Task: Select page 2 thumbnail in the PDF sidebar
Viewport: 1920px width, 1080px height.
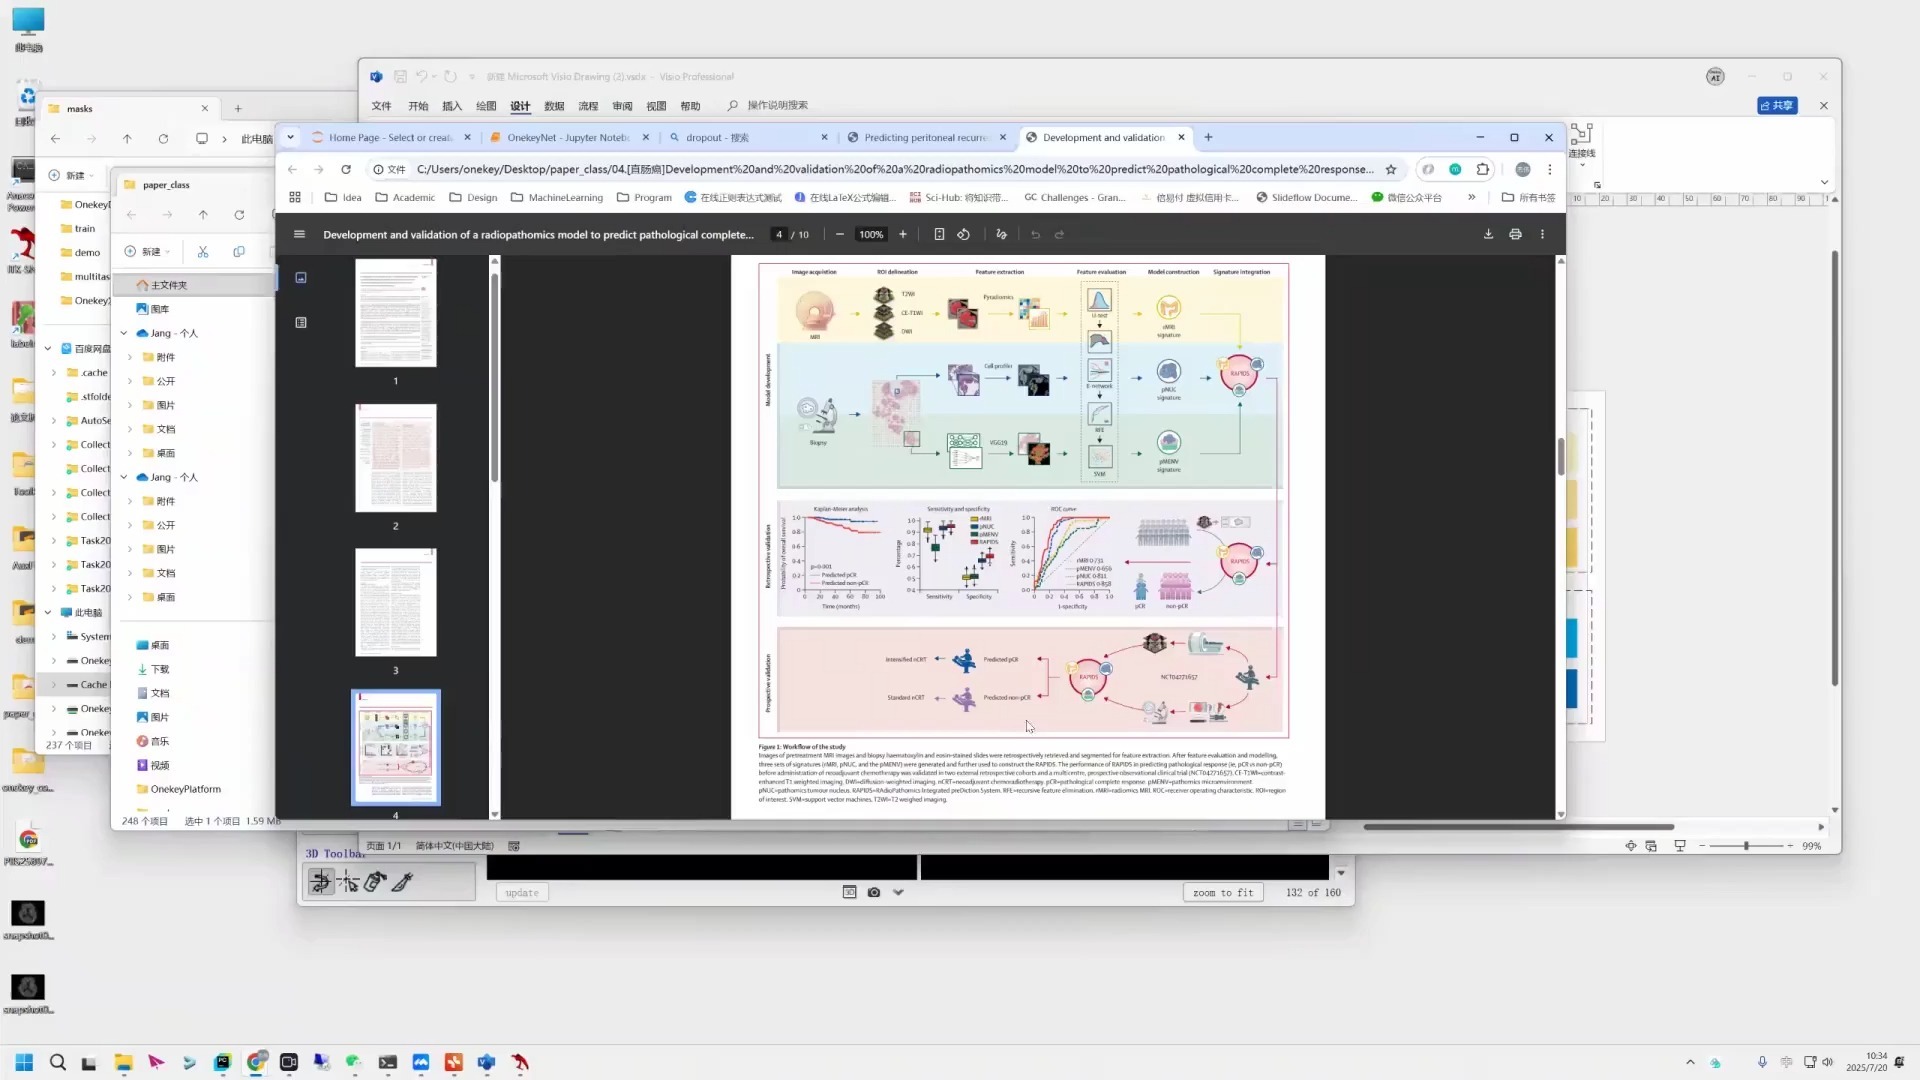Action: pyautogui.click(x=396, y=458)
